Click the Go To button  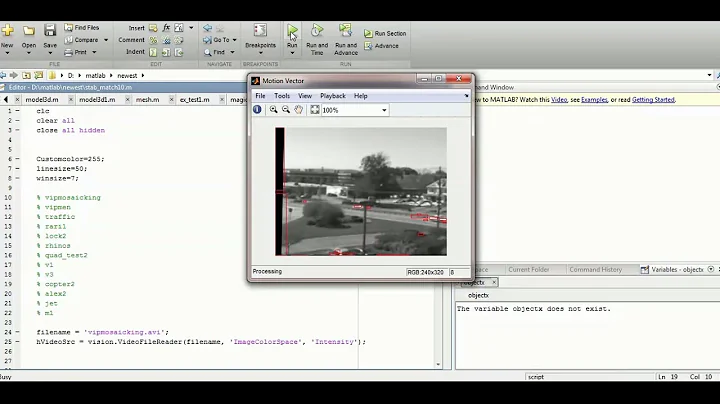[217, 40]
